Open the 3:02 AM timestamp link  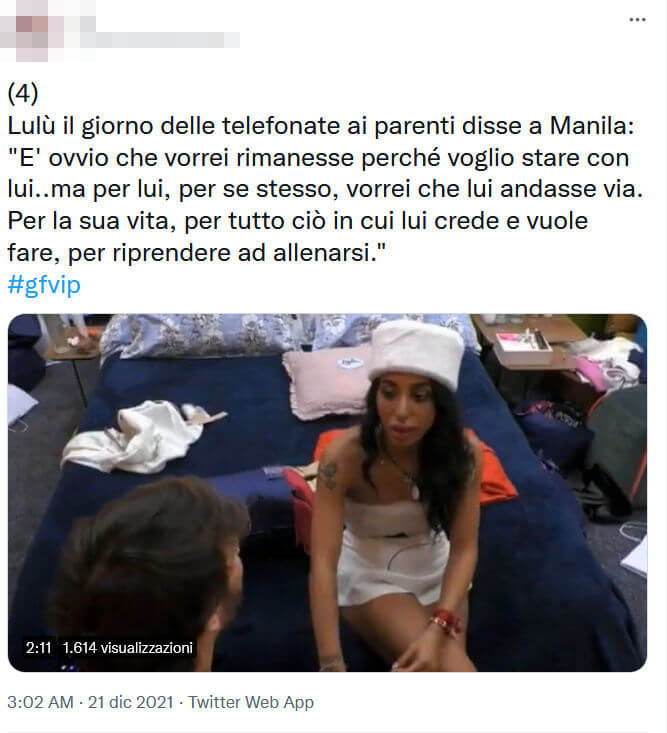(41, 702)
